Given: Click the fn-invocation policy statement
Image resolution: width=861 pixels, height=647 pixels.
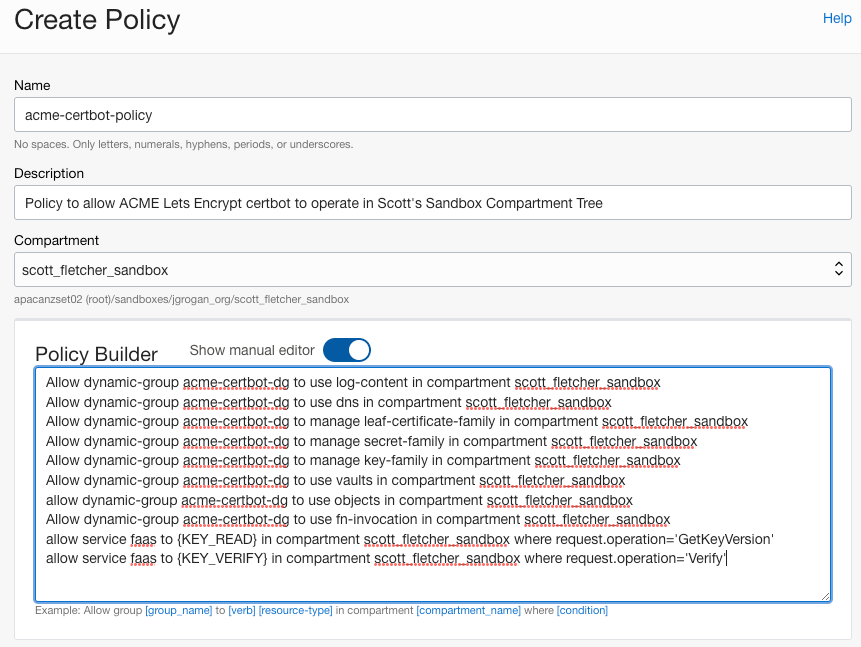Looking at the screenshot, I should 357,519.
